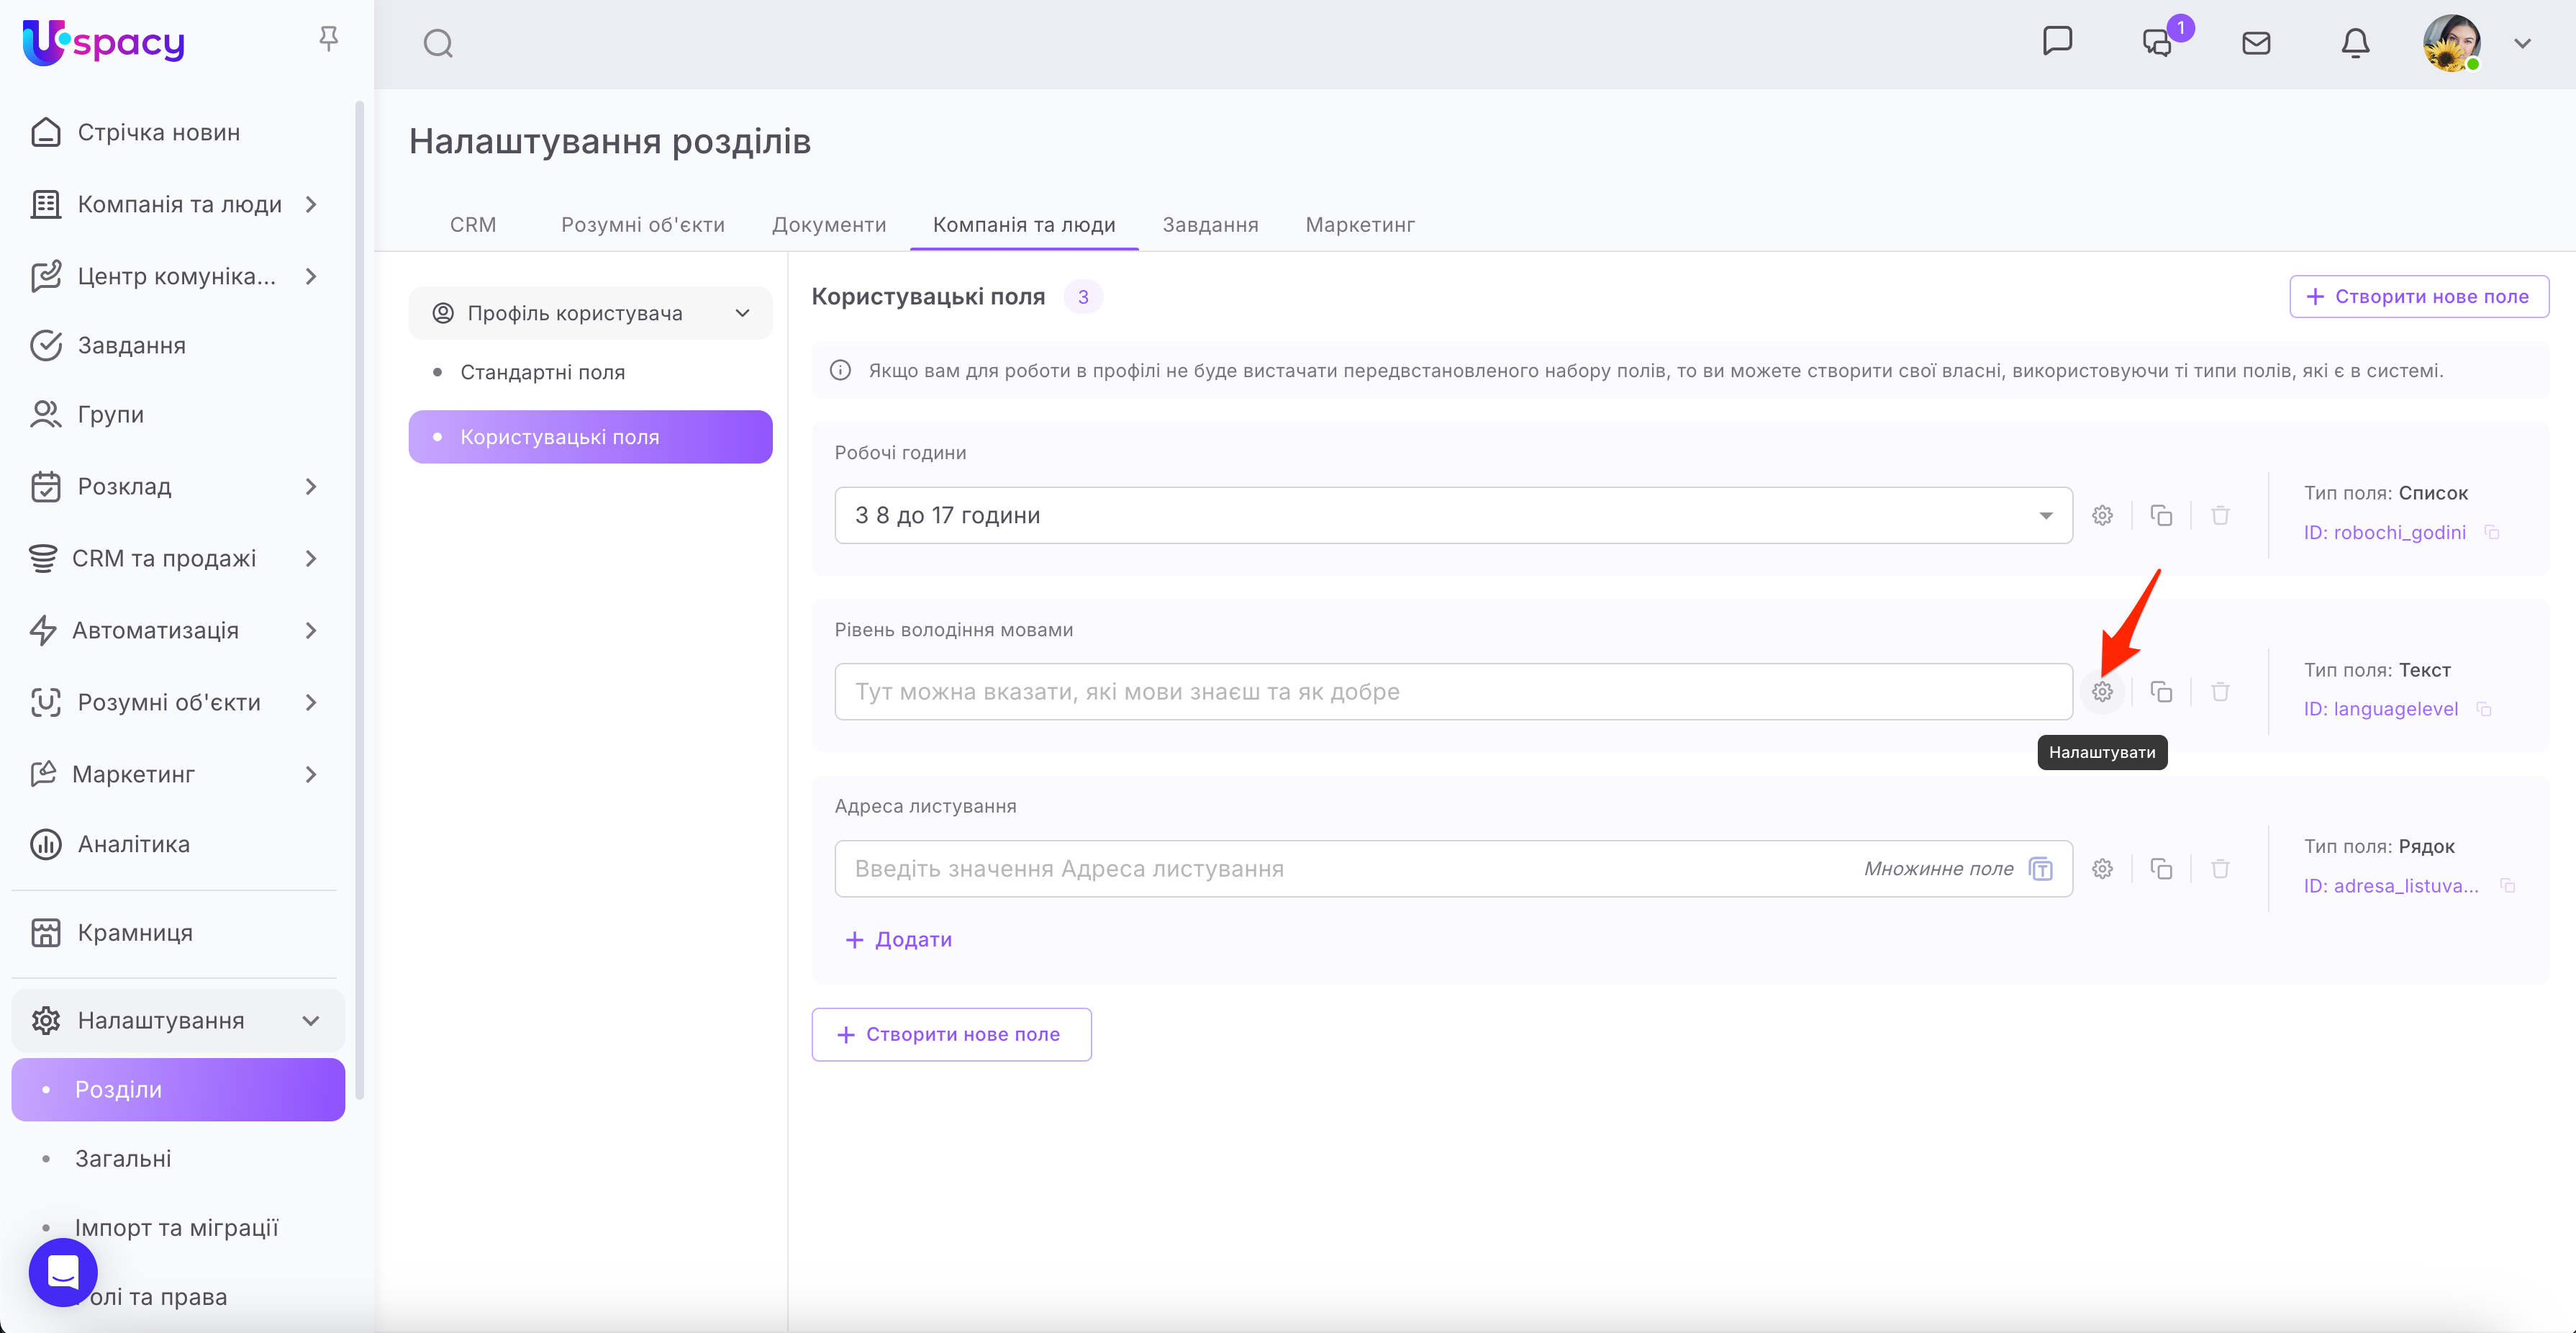2576x1333 pixels.
Task: Switch to the Розумні об'єкти tab
Action: [x=642, y=224]
